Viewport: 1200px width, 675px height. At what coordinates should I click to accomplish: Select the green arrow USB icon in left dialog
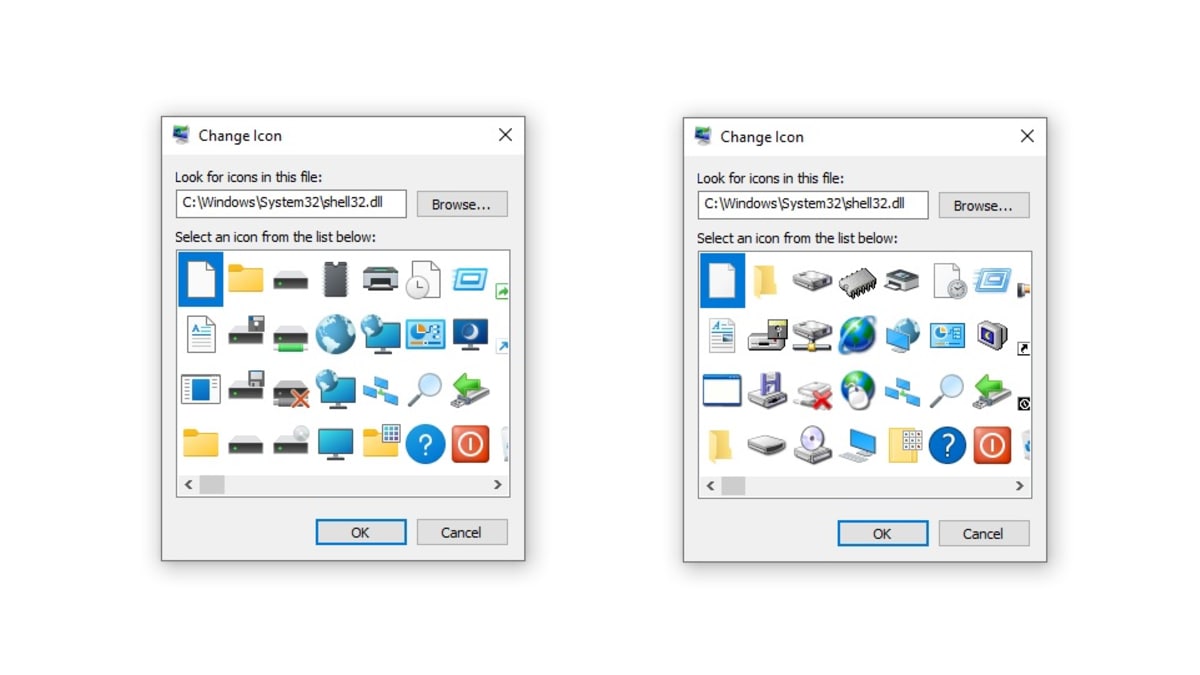click(x=470, y=389)
